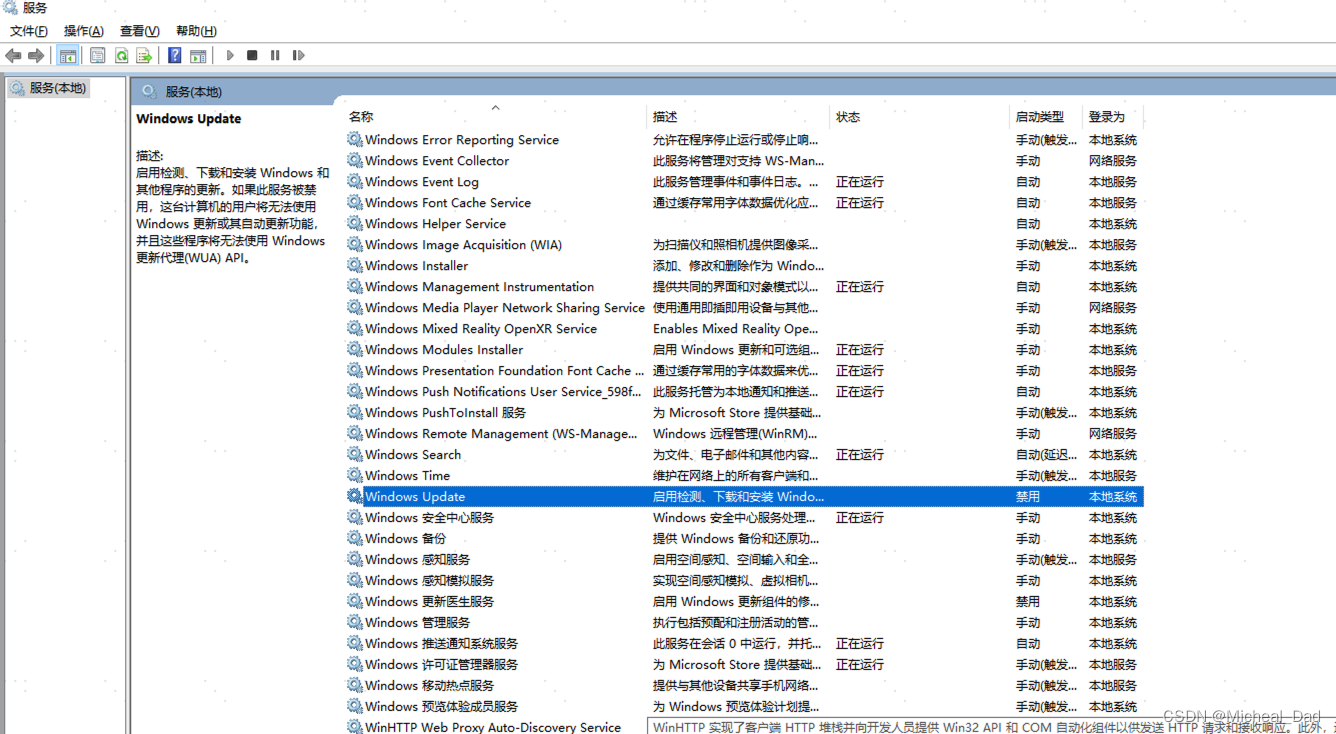
Task: Toggle the show/hide console tree icon
Action: click(68, 56)
